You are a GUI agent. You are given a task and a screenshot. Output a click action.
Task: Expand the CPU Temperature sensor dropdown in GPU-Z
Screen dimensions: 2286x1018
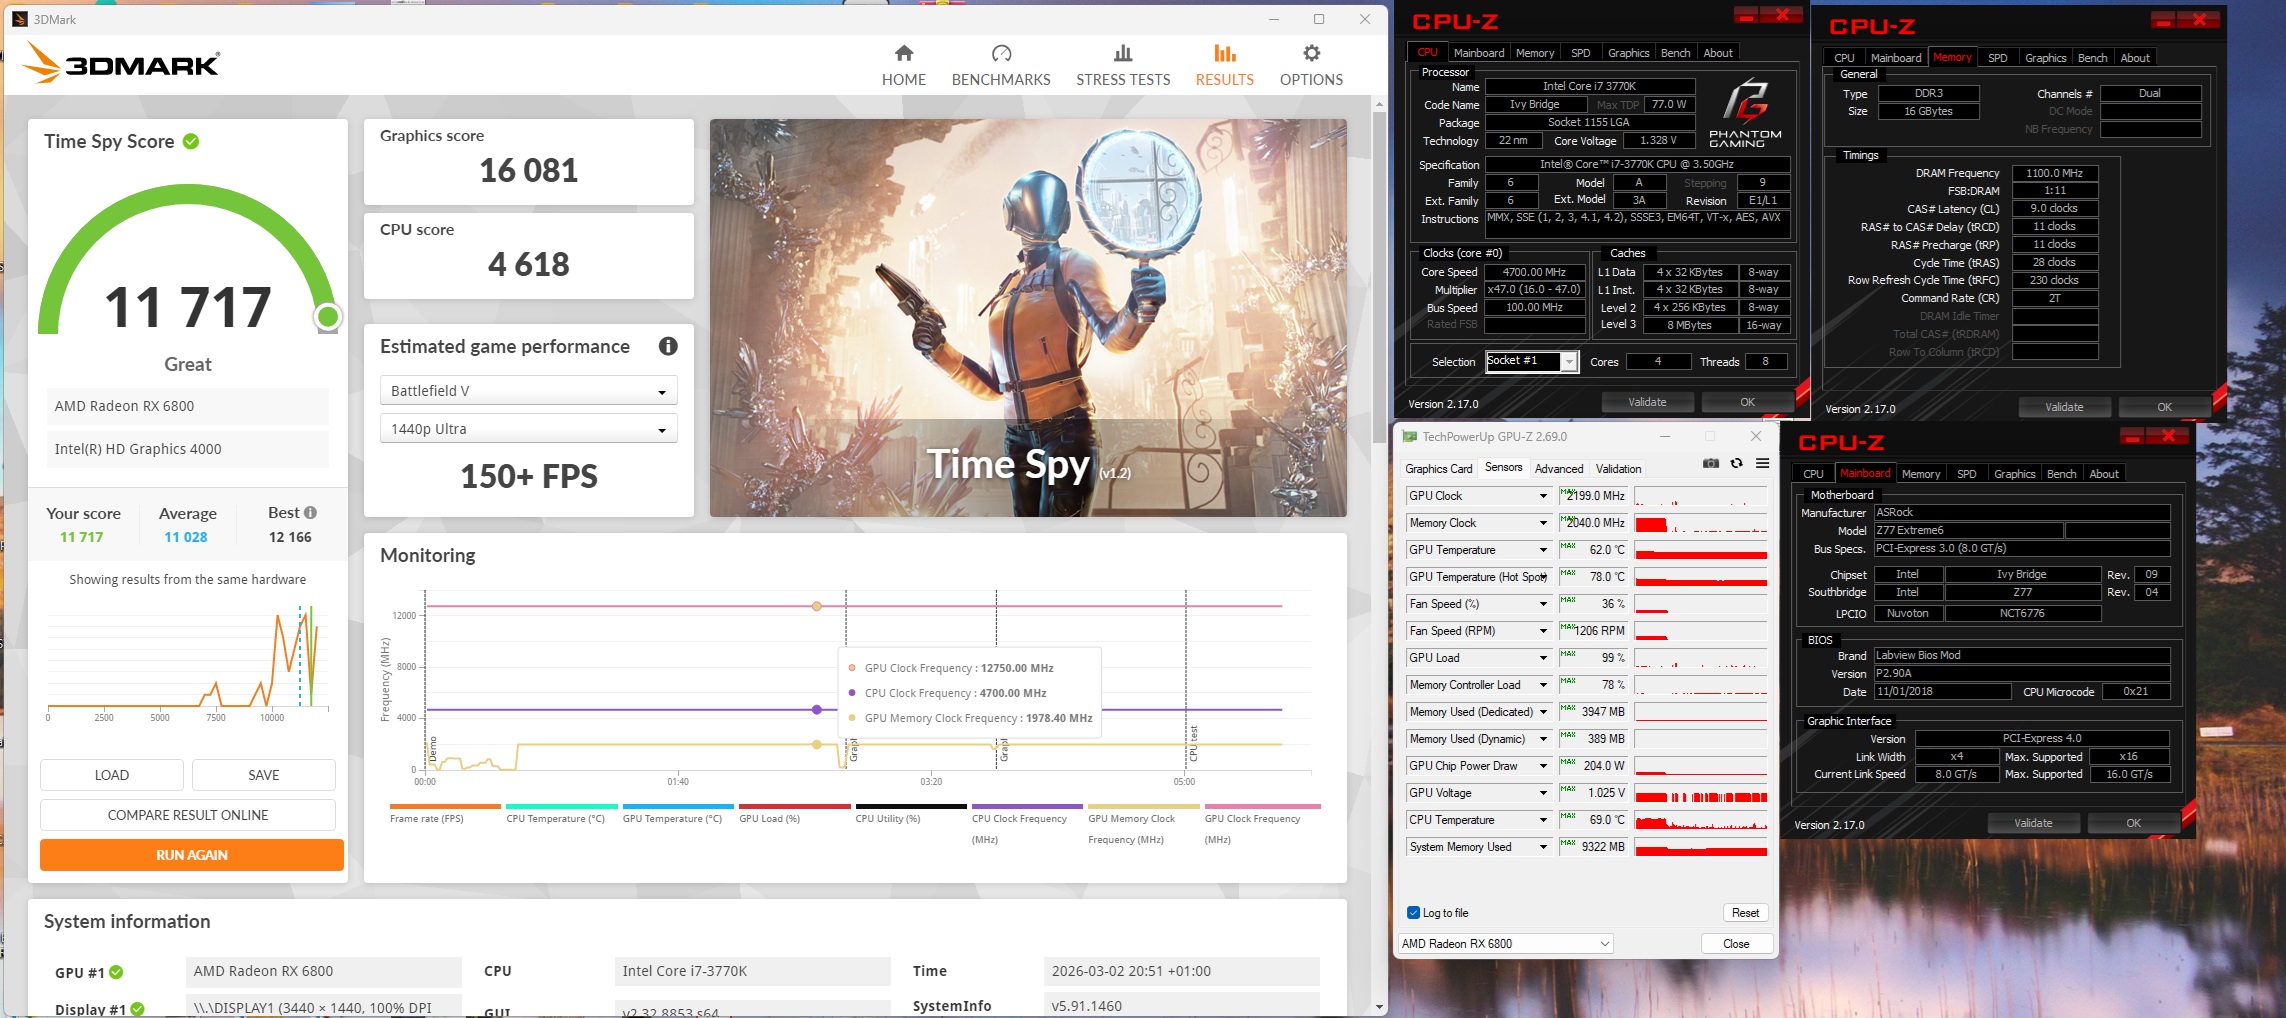1543,820
